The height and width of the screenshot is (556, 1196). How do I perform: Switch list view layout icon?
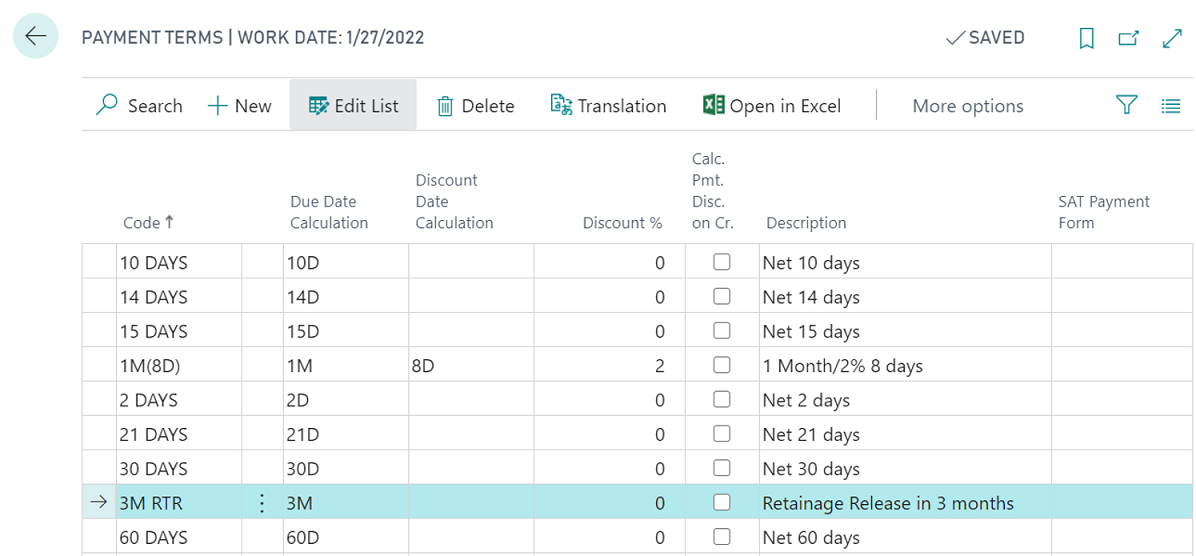point(1170,106)
